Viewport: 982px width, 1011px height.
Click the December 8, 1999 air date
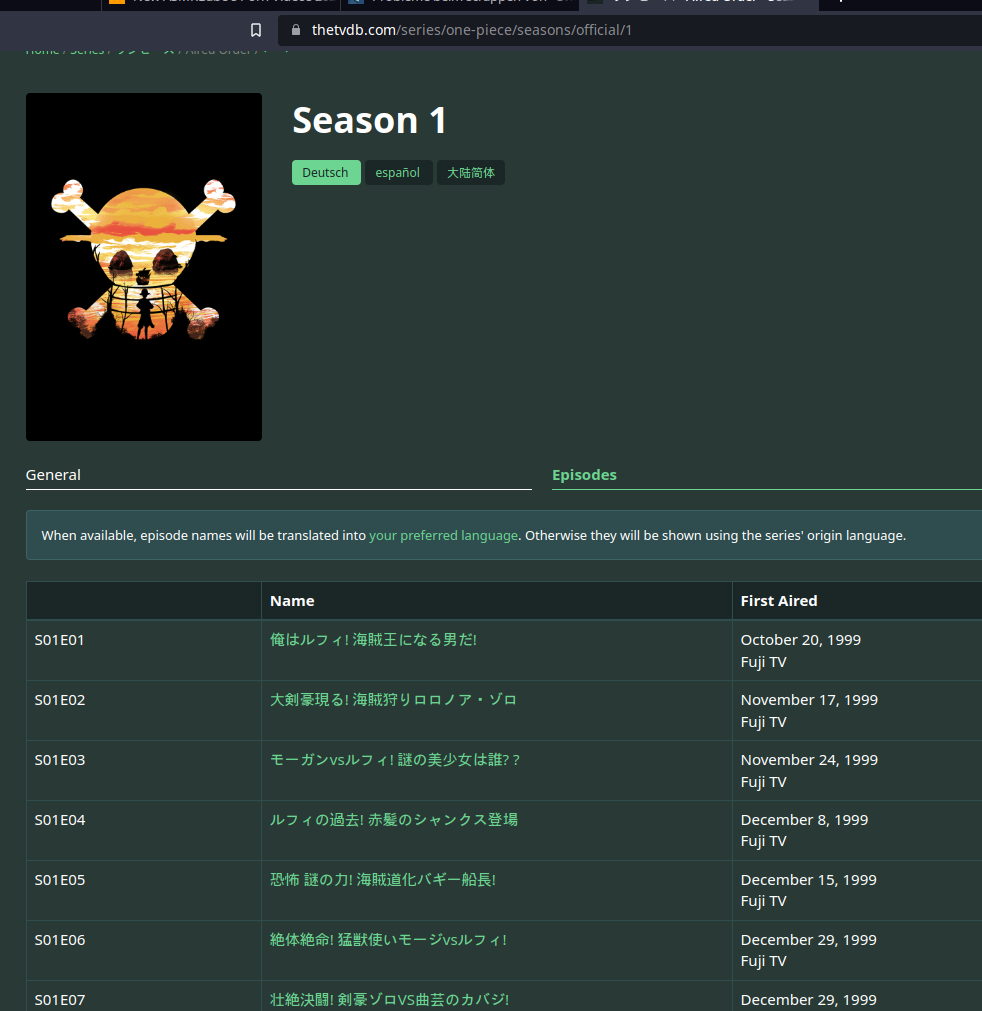point(805,820)
